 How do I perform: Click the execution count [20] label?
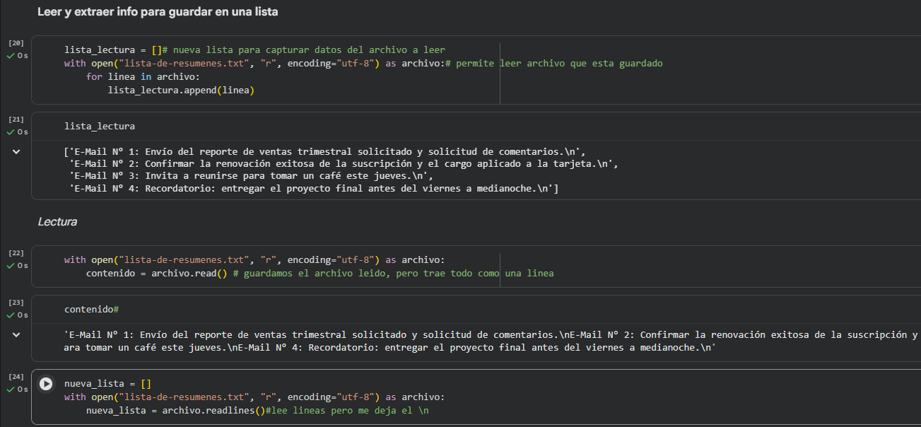coord(16,43)
